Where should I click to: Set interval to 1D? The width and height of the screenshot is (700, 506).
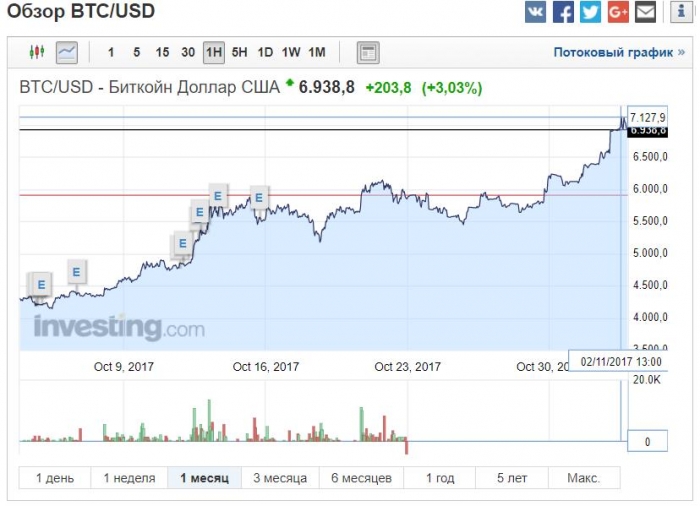click(x=265, y=52)
